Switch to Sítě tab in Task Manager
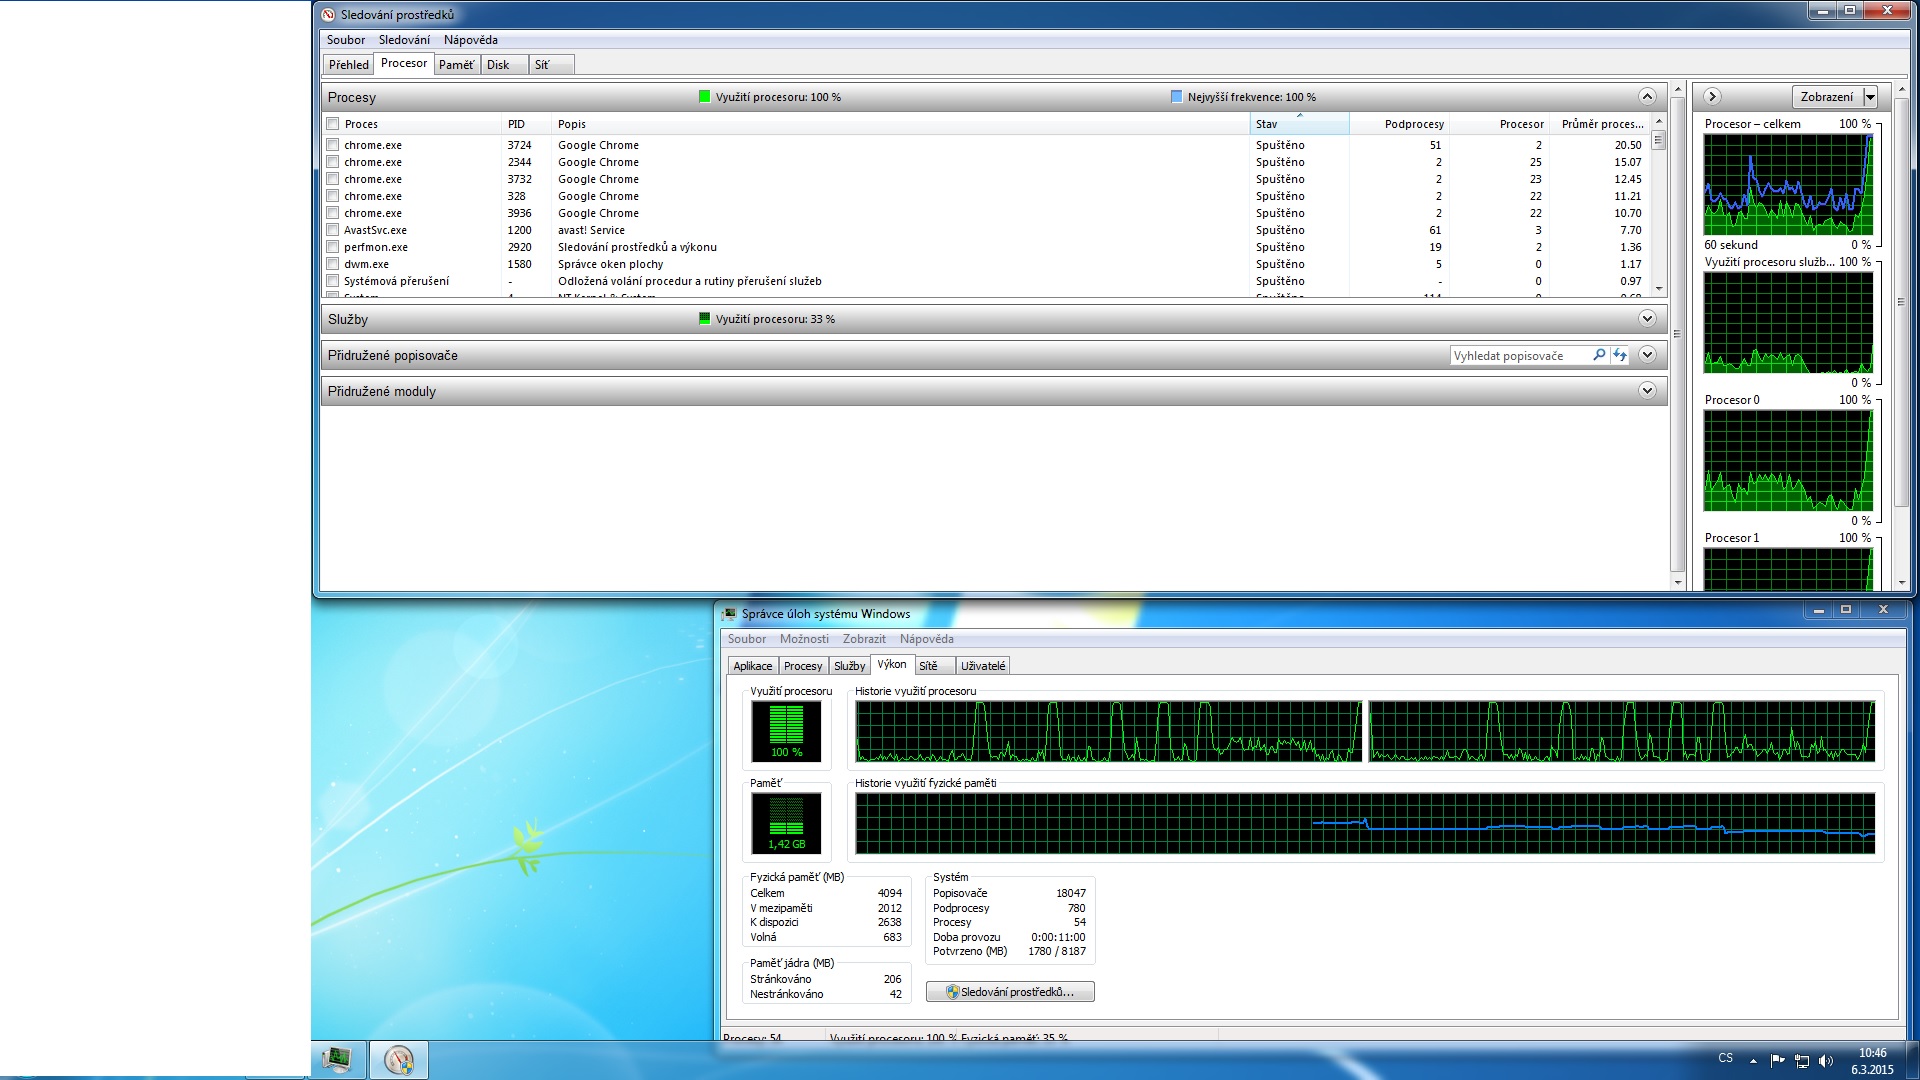The image size is (1920, 1080). point(934,666)
